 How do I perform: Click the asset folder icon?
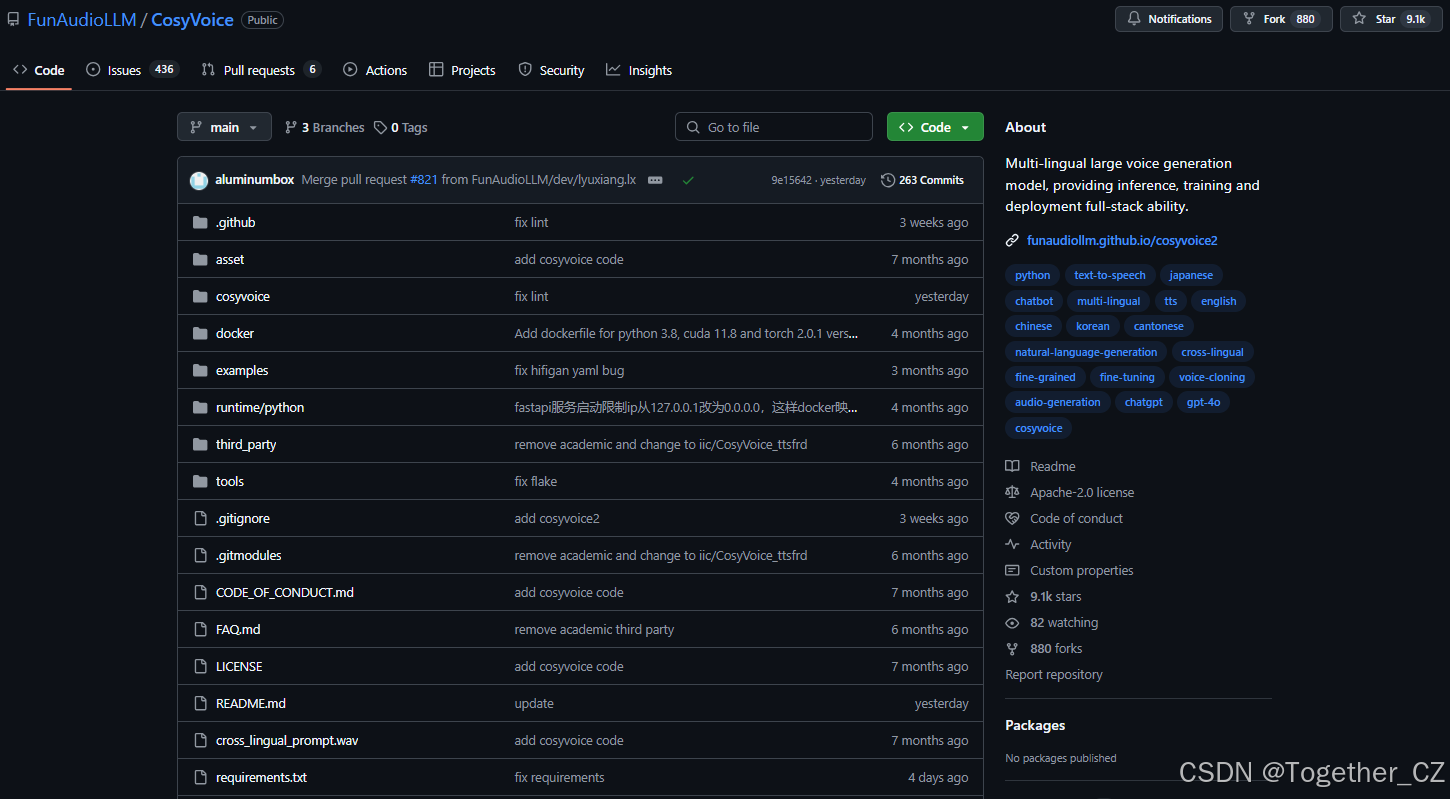199,259
